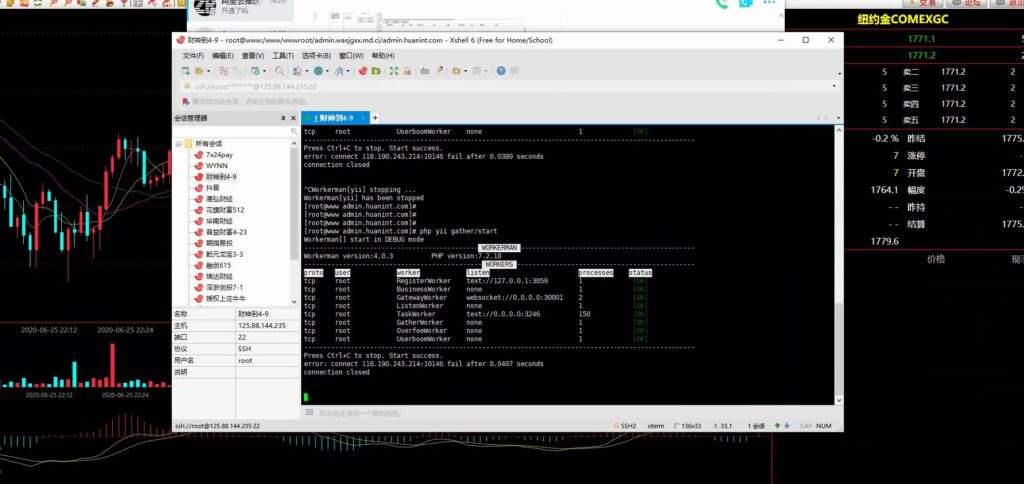Pin the session manager panel
Screen dimensions: 1024x484
[283, 118]
